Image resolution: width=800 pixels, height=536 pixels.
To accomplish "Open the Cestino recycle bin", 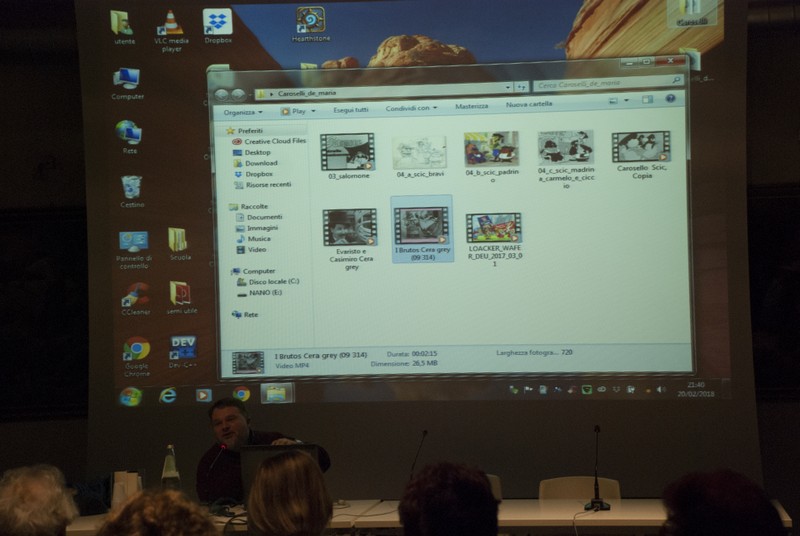I will (132, 191).
